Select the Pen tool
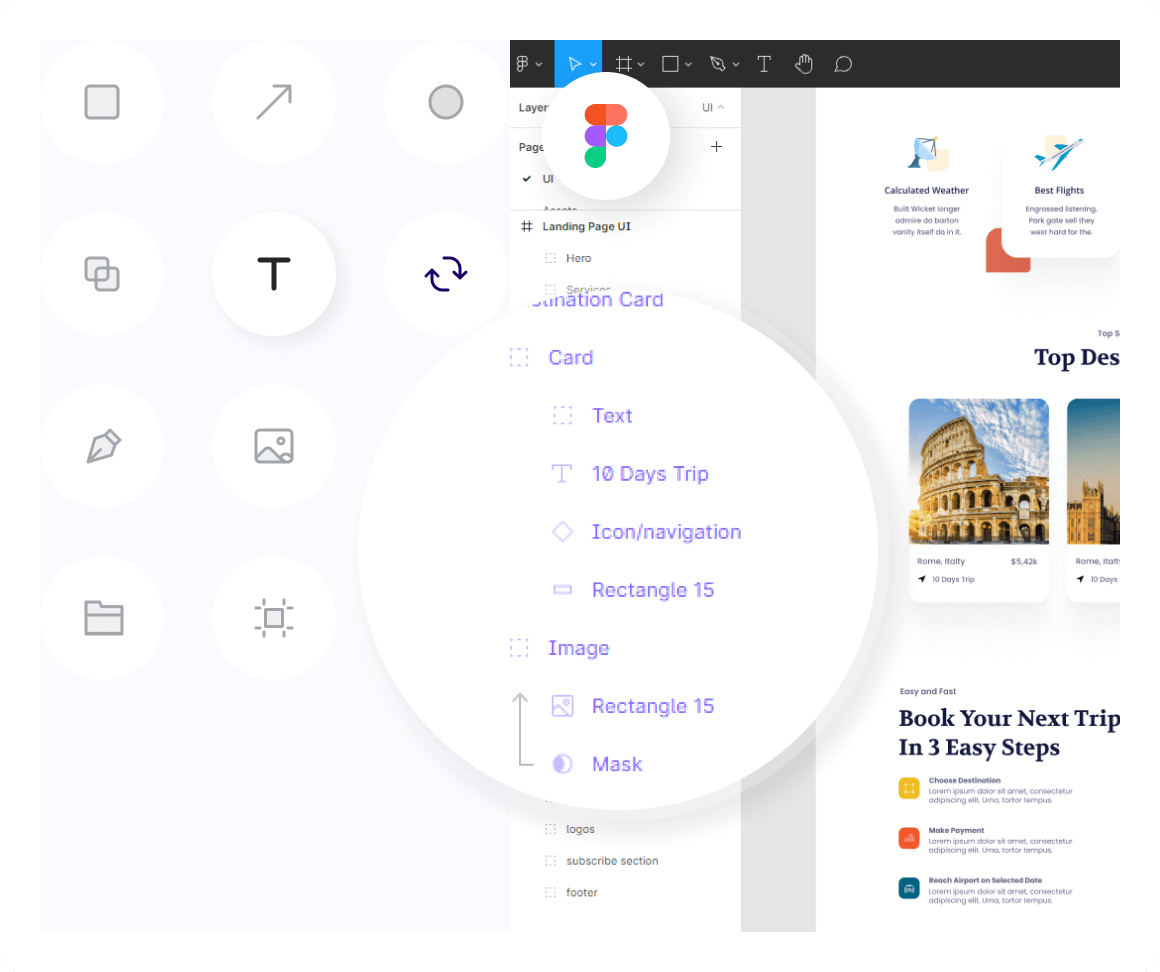The height and width of the screenshot is (972, 1160). tap(718, 63)
